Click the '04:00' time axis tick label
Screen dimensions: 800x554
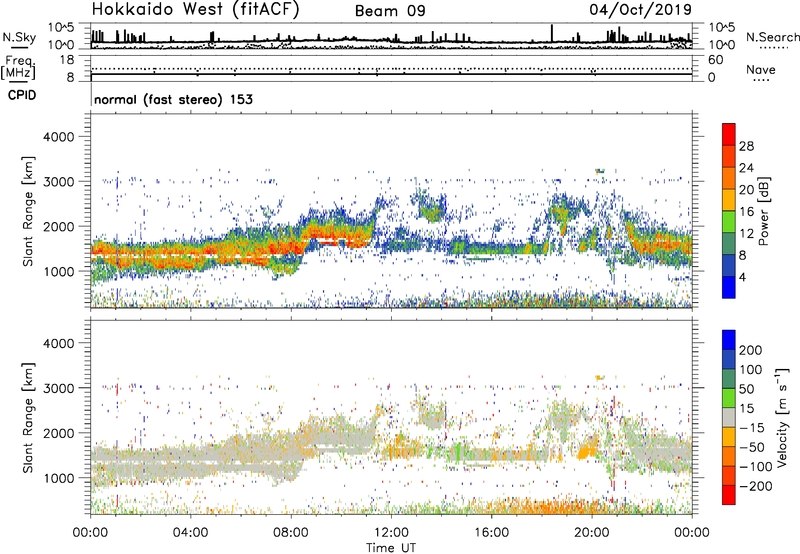[x=190, y=533]
